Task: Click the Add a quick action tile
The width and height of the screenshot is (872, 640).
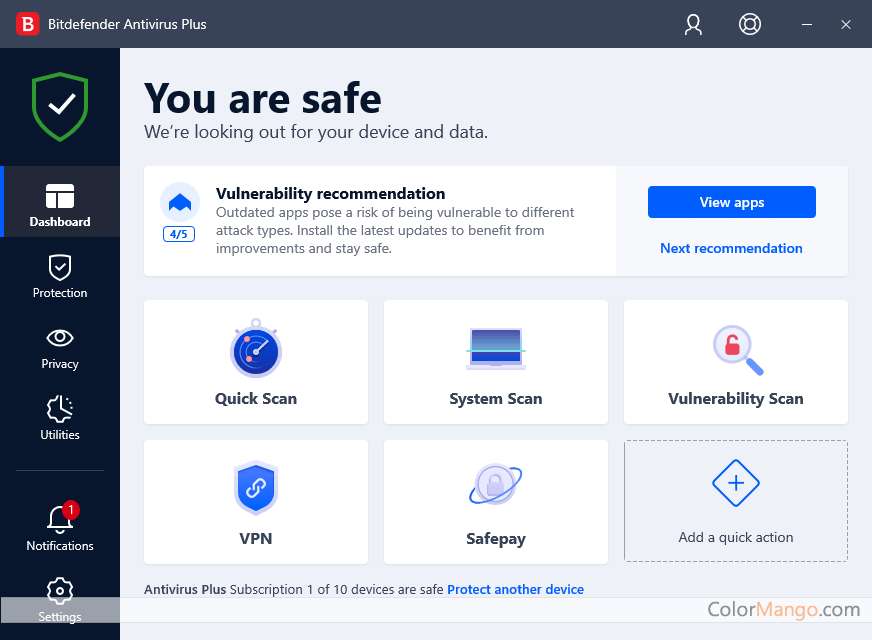Action: click(x=735, y=501)
